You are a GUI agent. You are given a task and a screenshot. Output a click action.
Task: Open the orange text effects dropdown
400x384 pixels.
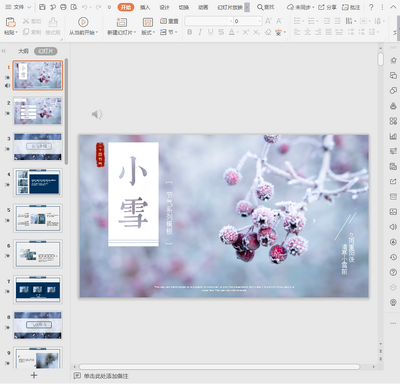pyautogui.click(x=285, y=32)
